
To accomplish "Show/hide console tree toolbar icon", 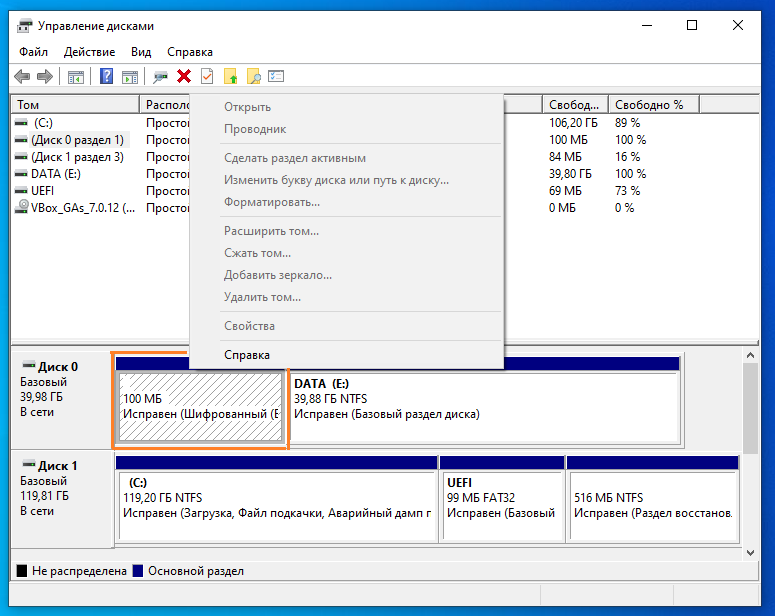I will pyautogui.click(x=76, y=77).
